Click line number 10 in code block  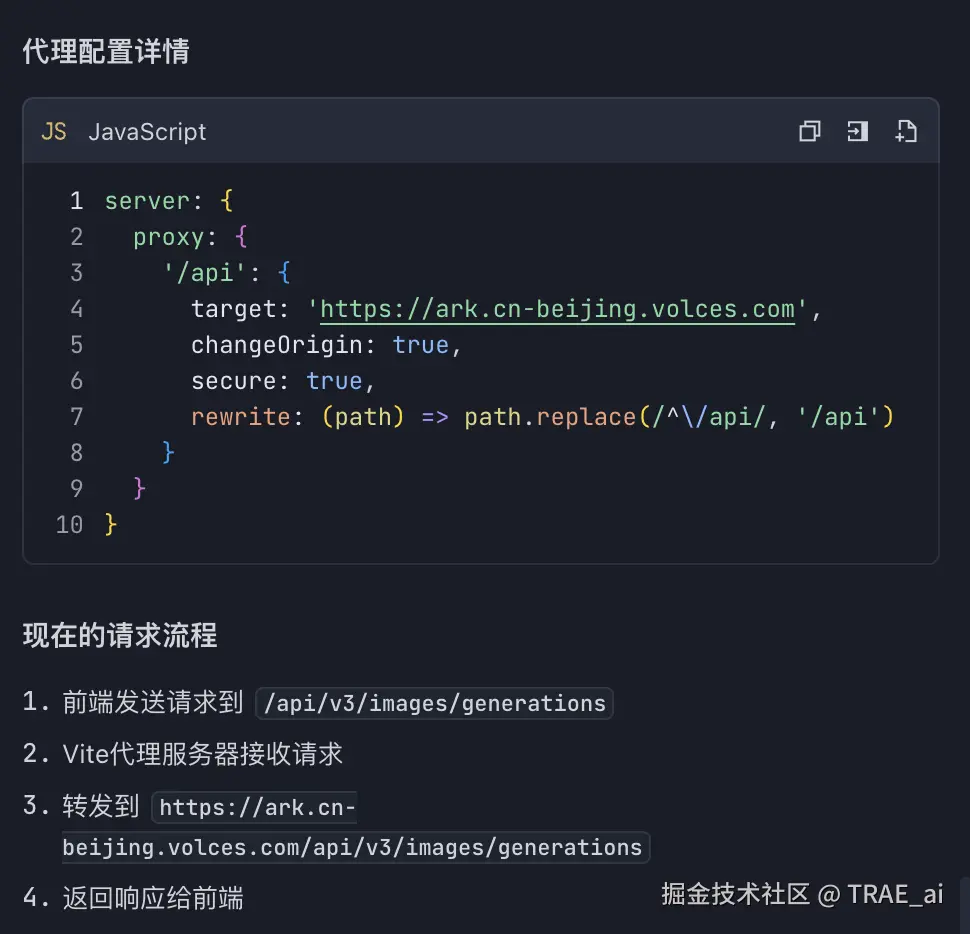70,524
